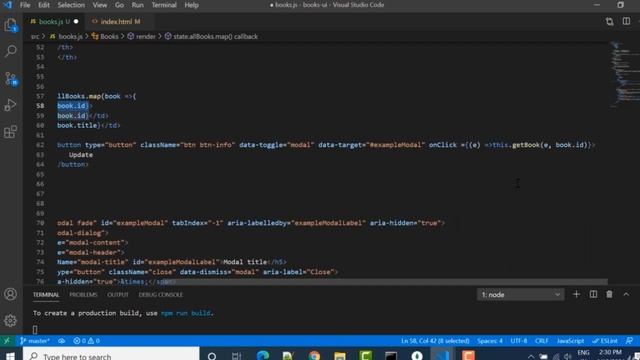This screenshot has height=360, width=640.
Task: Click 'npm run build' text in terminal
Action: [x=186, y=313]
